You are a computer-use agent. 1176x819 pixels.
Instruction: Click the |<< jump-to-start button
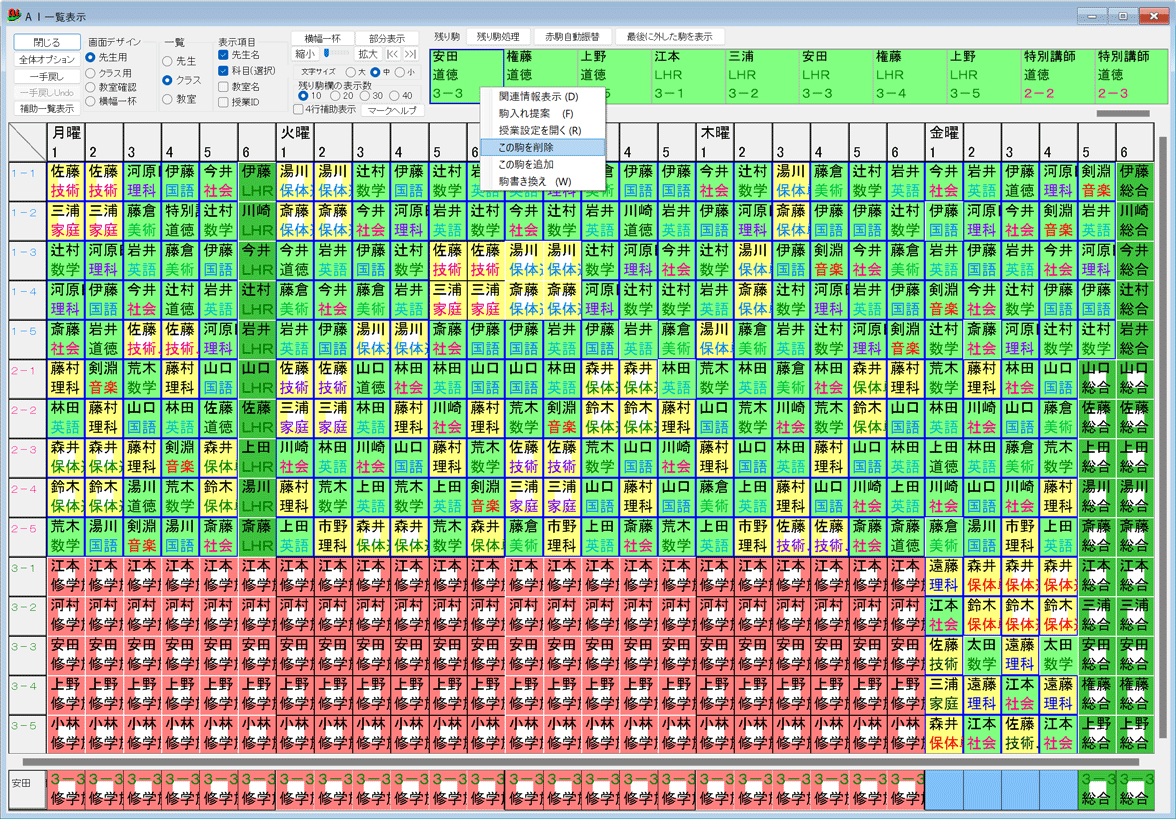click(392, 55)
